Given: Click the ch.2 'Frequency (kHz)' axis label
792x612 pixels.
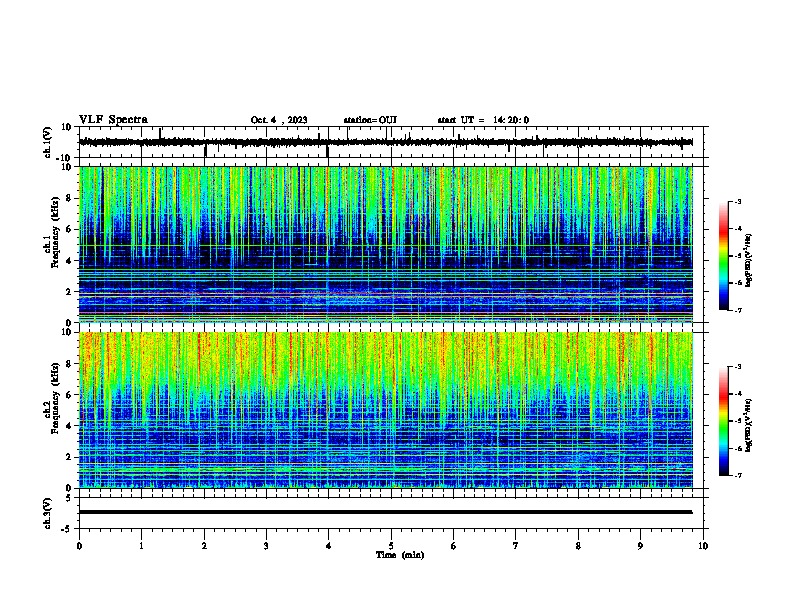Looking at the screenshot, I should (55, 398).
